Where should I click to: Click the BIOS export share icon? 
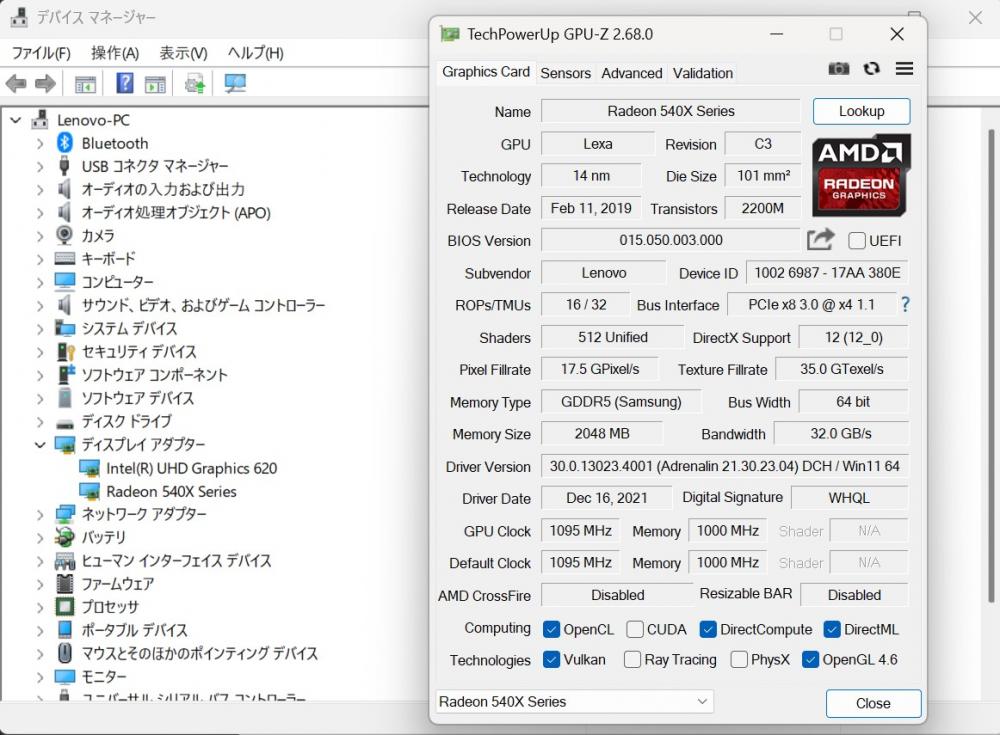pyautogui.click(x=820, y=240)
